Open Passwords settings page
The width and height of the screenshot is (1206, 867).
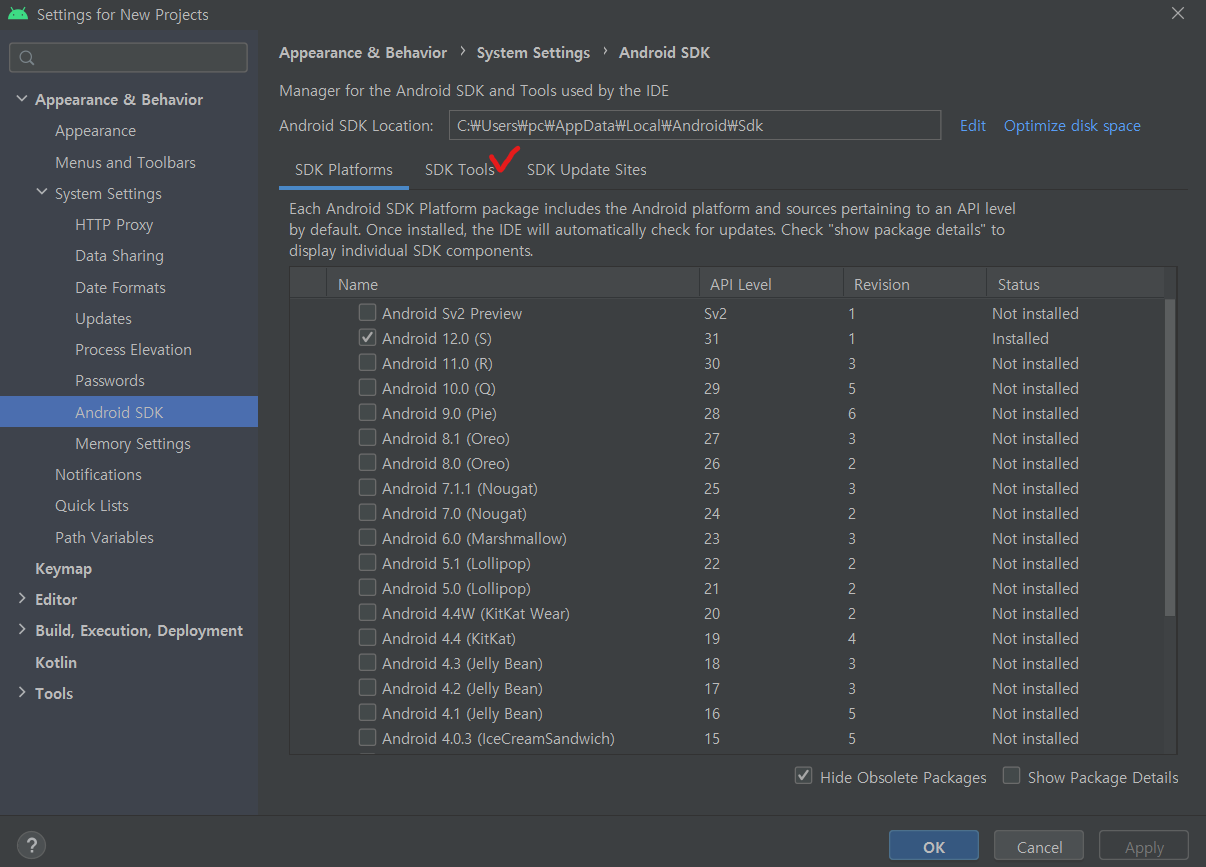click(110, 380)
